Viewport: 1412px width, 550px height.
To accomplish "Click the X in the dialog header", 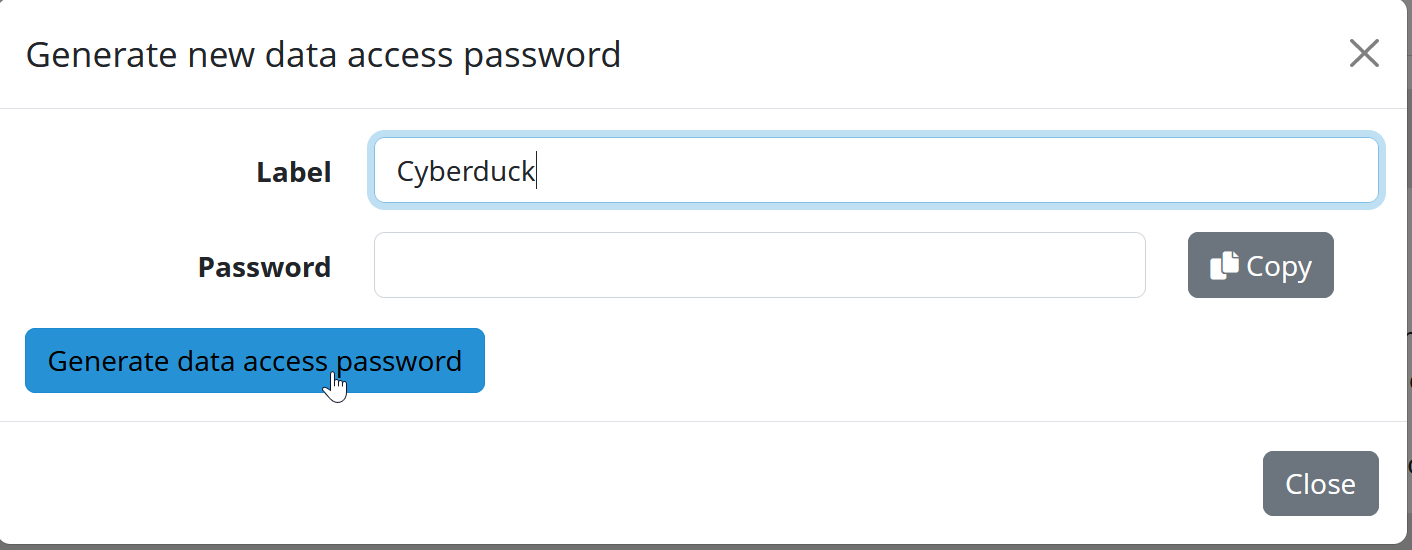I will click(x=1364, y=53).
